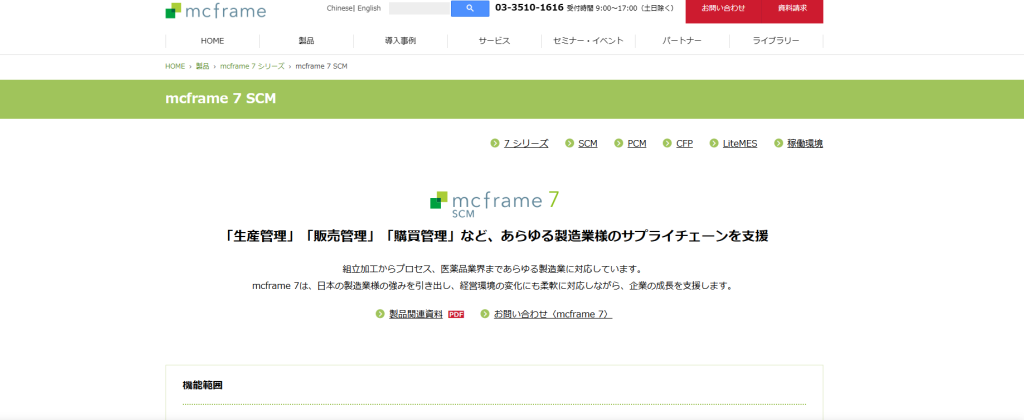
Task: Click green arrow icon beside 稼働環境 link
Action: tap(778, 144)
